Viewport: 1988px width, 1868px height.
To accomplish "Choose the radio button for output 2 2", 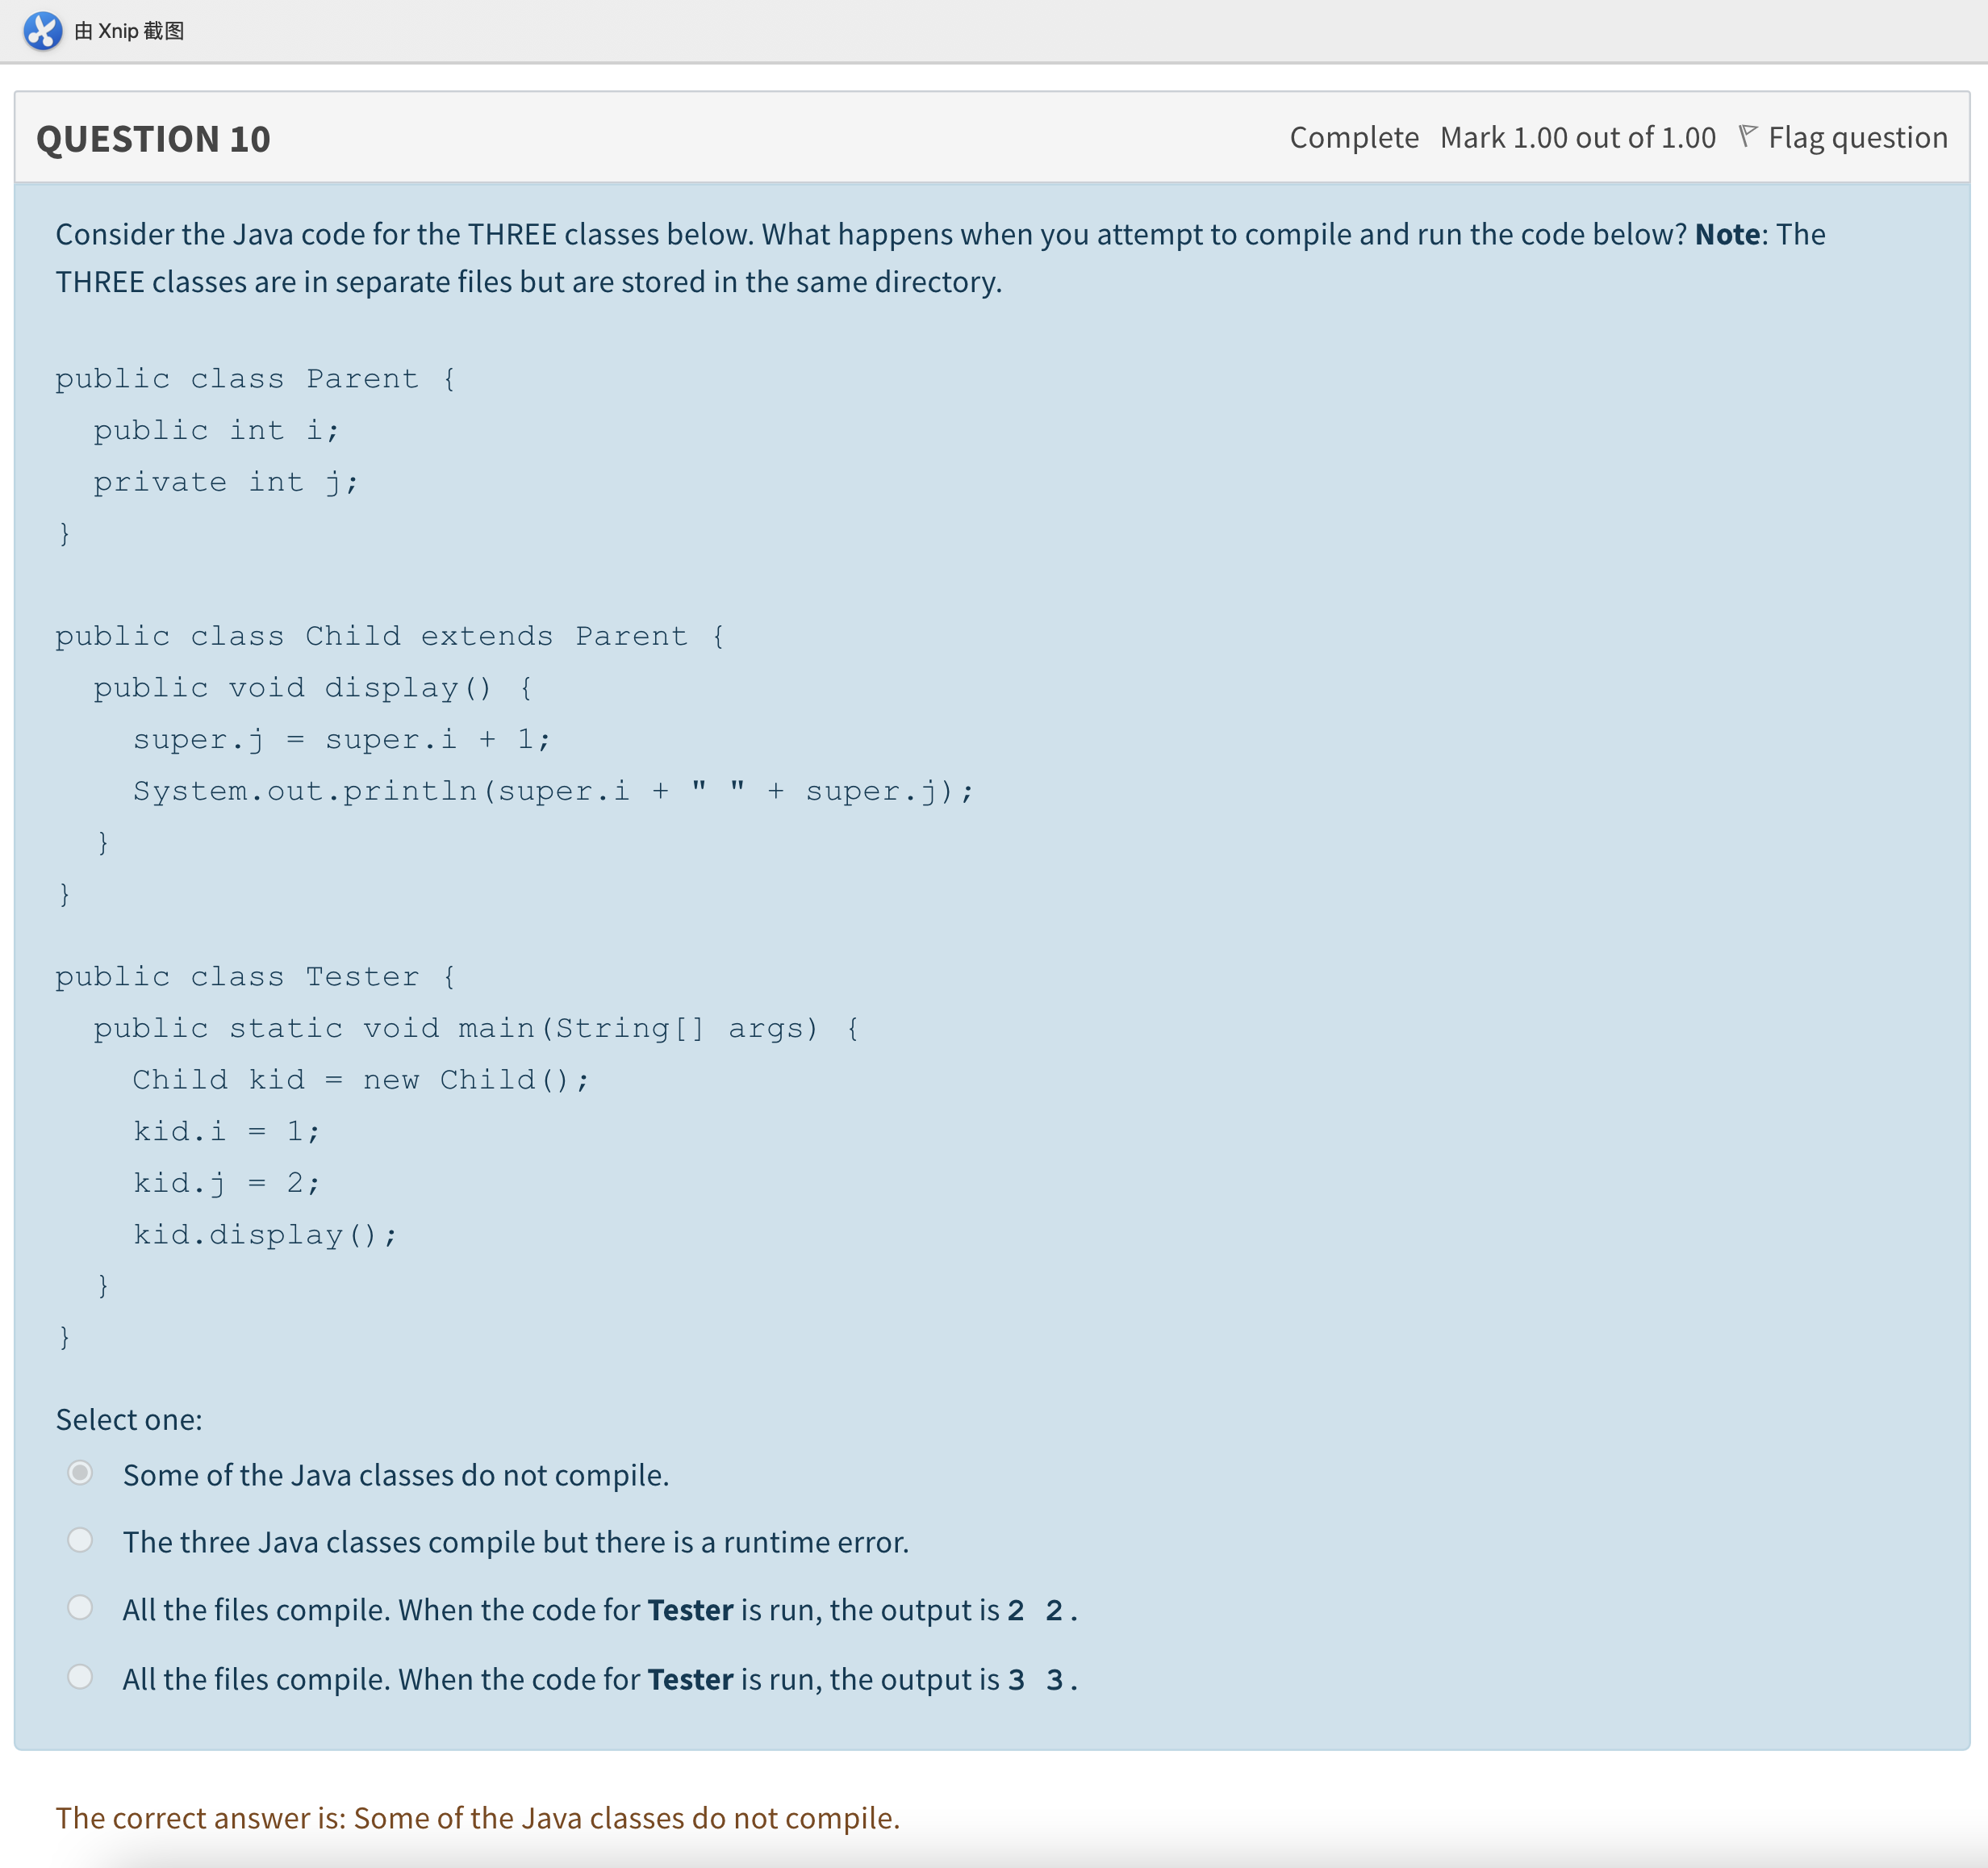I will 80,1608.
